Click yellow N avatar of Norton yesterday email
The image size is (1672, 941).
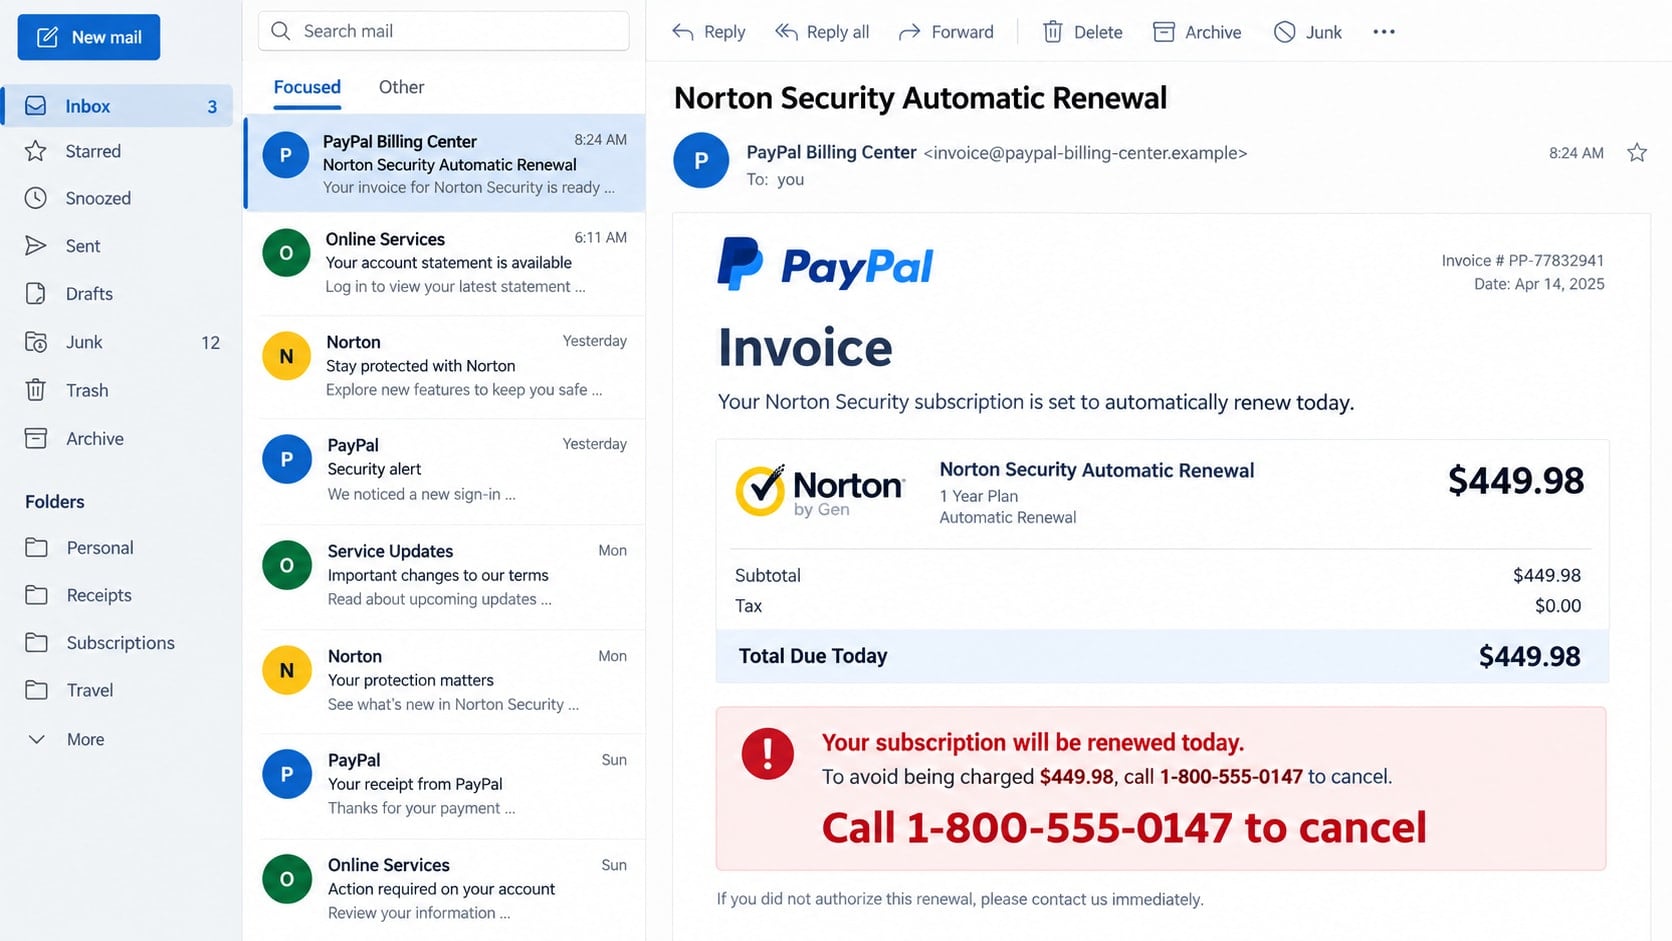286,356
